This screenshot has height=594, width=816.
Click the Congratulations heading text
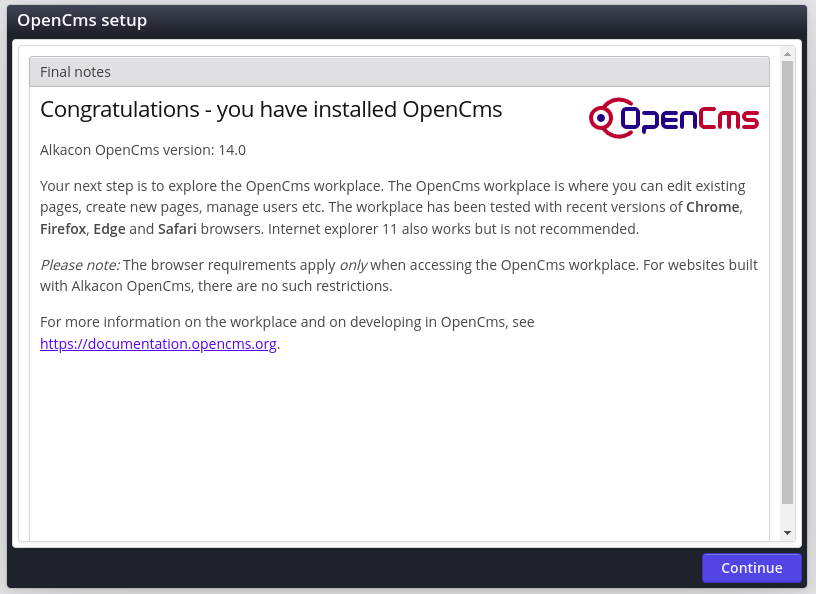coord(271,109)
